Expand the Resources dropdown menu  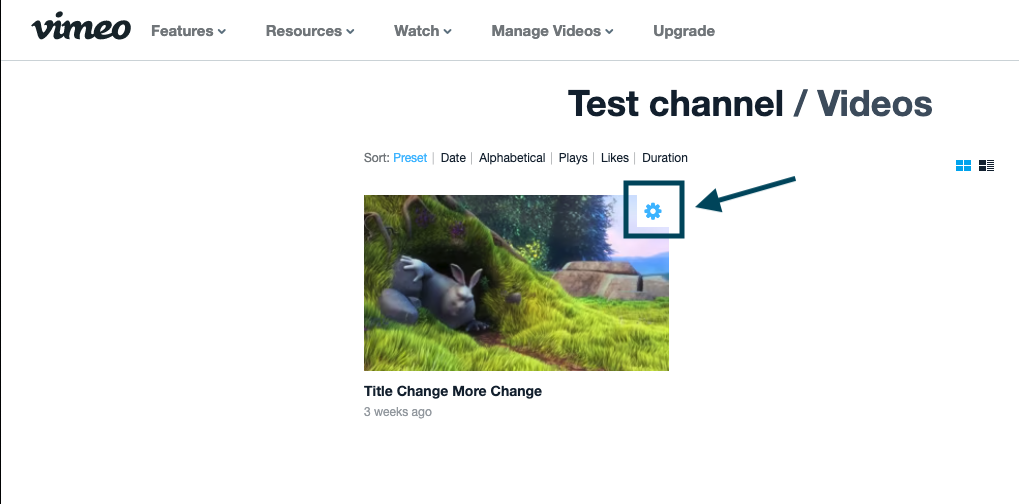click(x=310, y=31)
